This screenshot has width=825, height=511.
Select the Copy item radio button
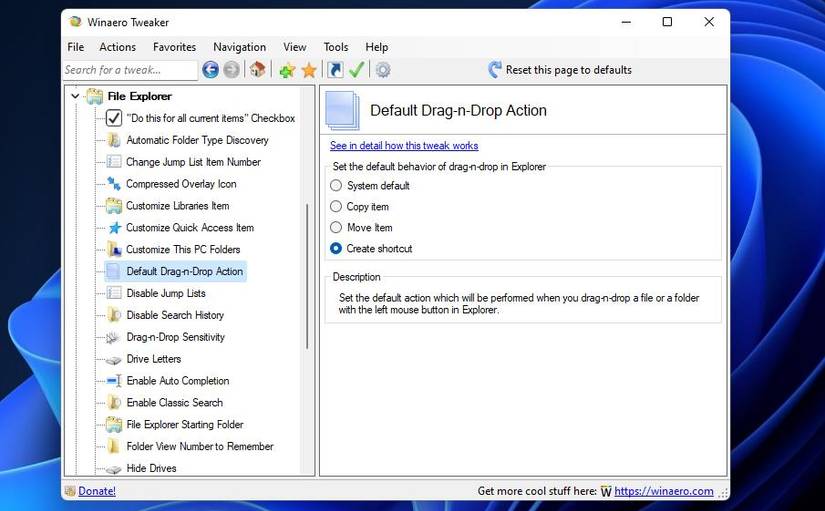pyautogui.click(x=336, y=206)
